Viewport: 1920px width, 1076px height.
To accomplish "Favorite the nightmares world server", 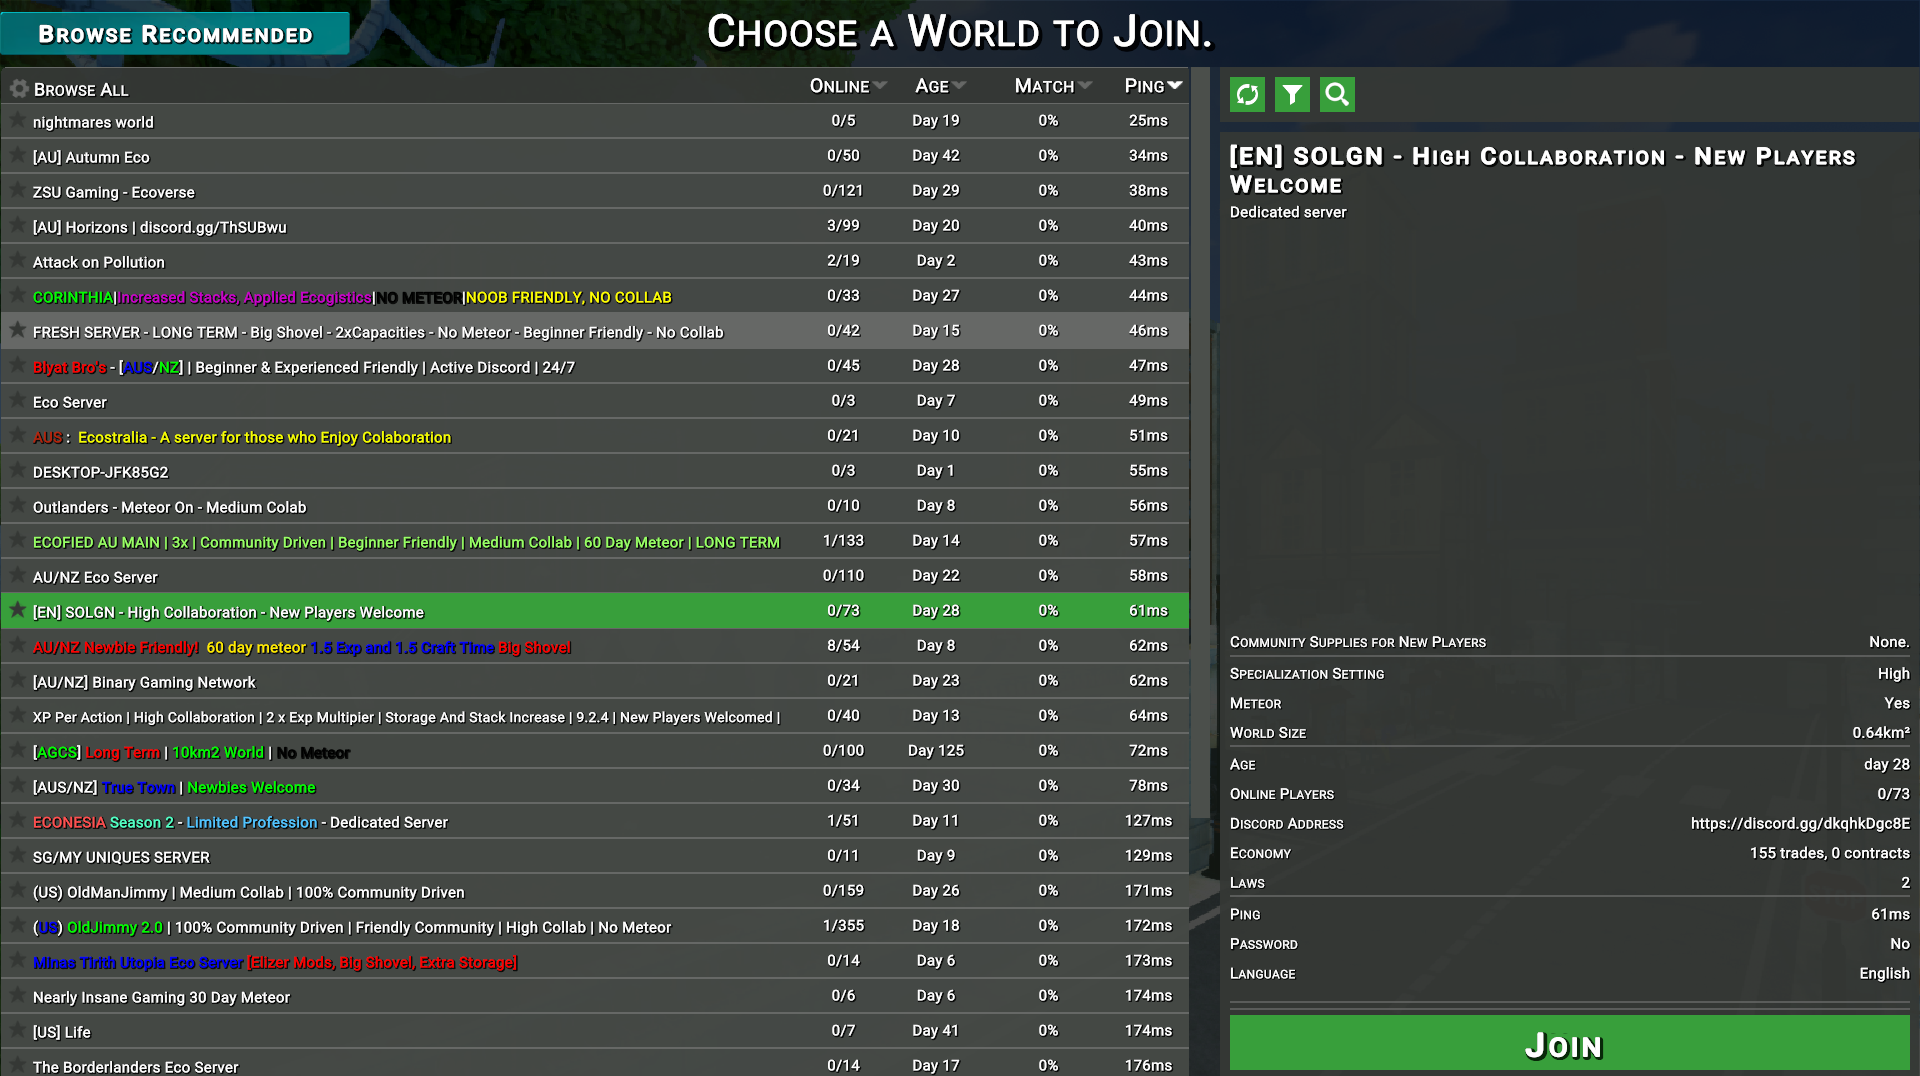I will 17,121.
